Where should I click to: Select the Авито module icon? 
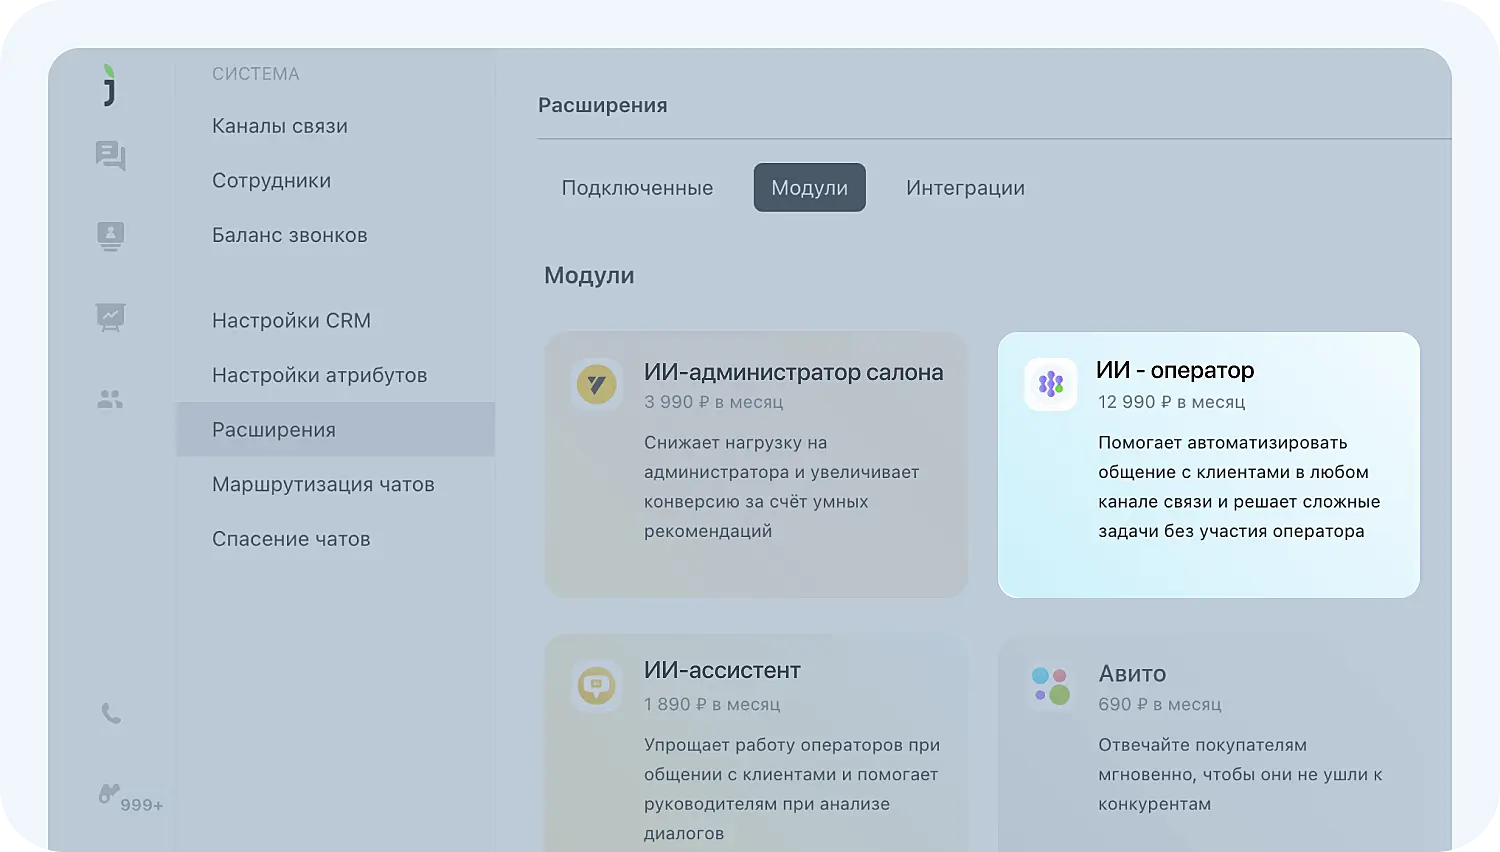(1050, 685)
